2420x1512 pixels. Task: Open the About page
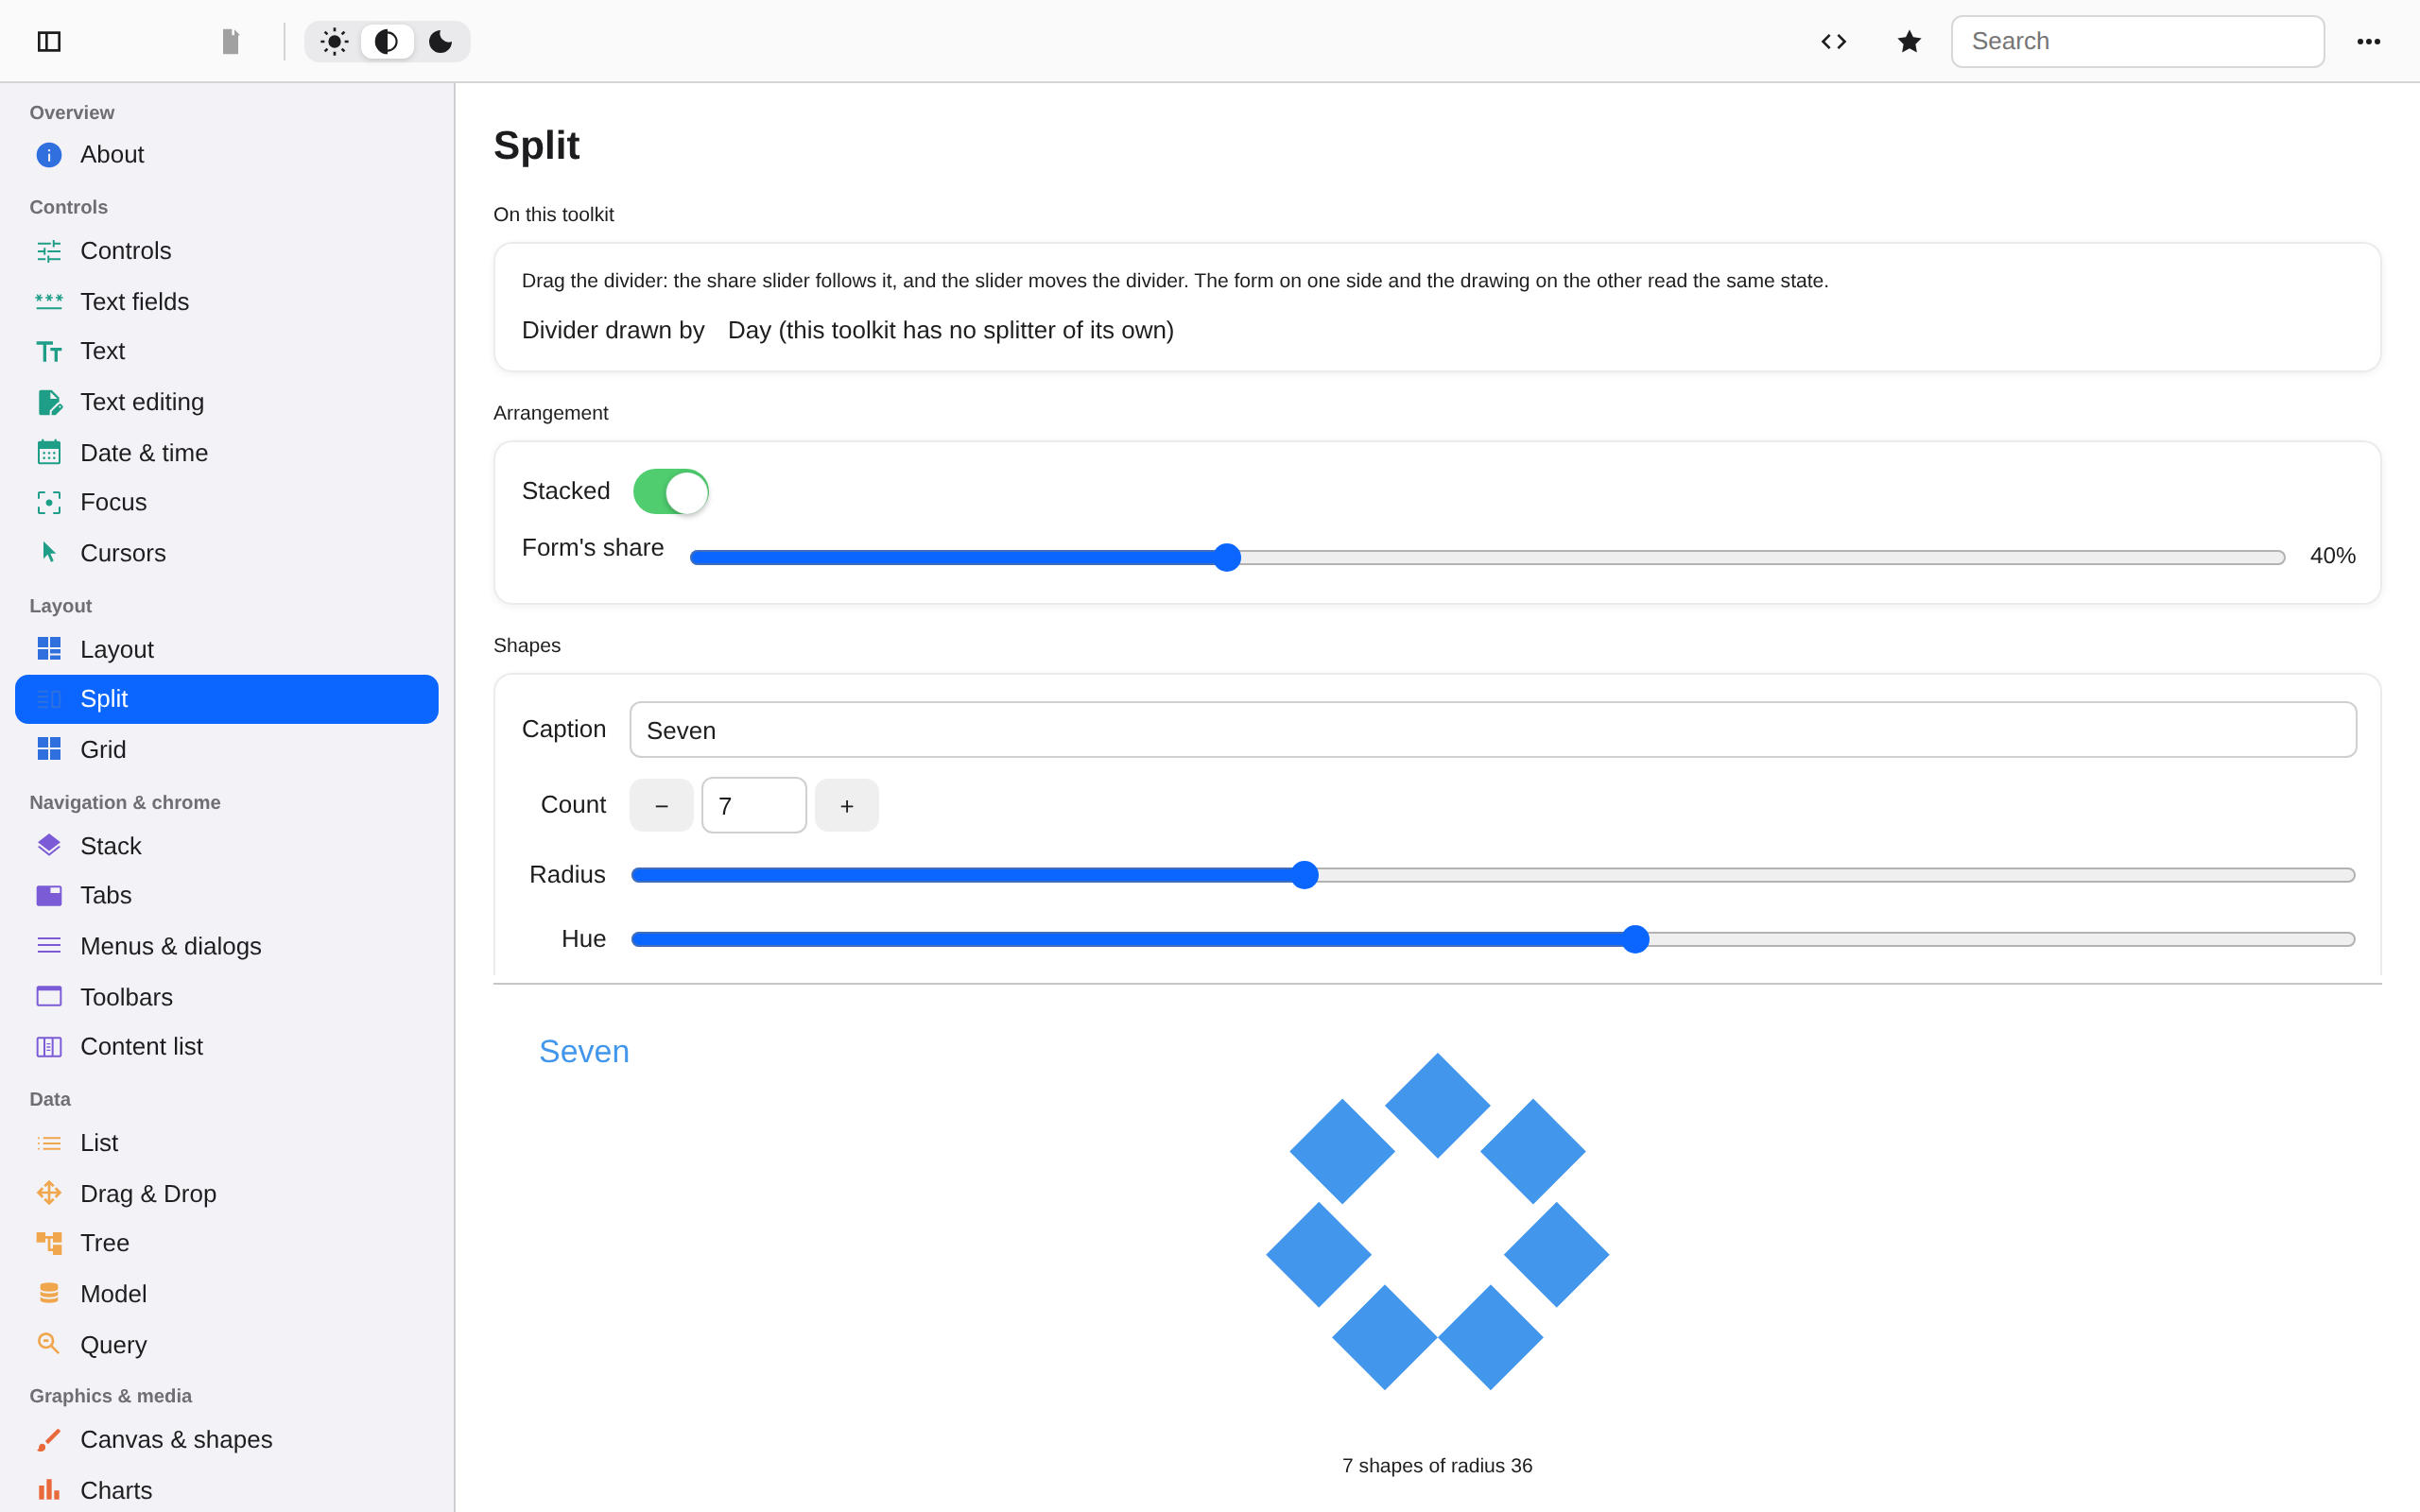(227, 155)
